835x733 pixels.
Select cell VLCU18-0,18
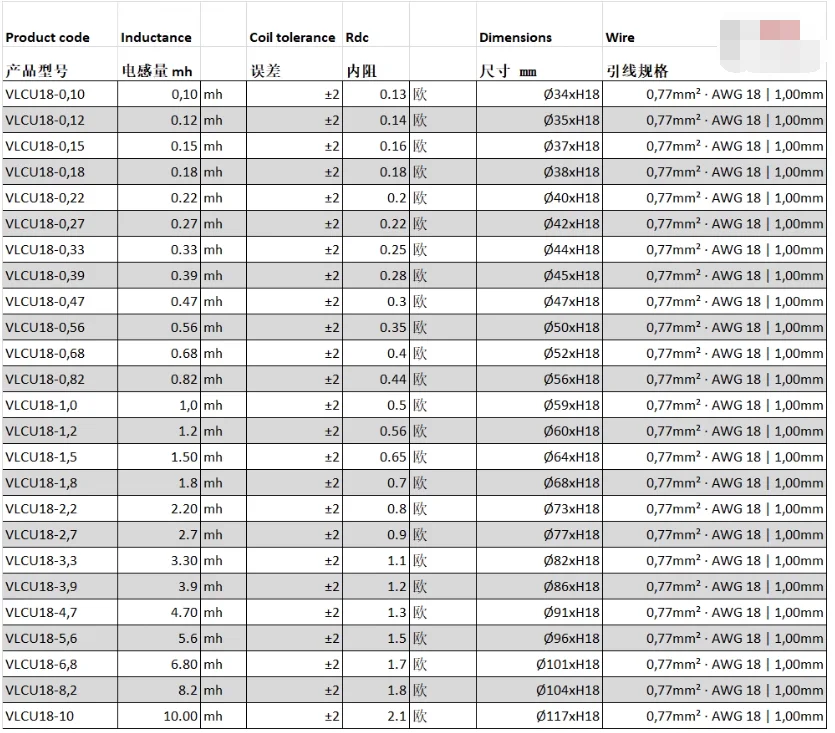point(60,172)
